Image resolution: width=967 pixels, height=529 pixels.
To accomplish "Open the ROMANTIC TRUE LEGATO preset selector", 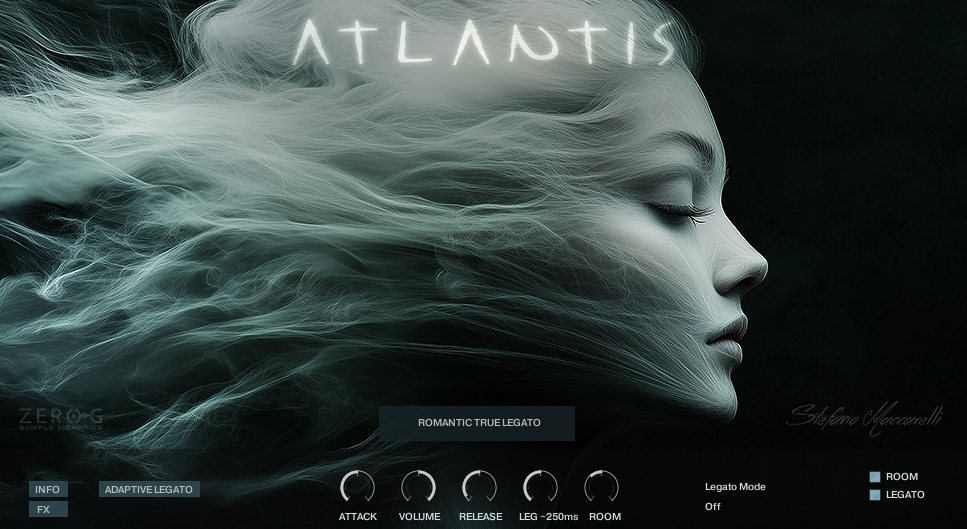I will [477, 423].
